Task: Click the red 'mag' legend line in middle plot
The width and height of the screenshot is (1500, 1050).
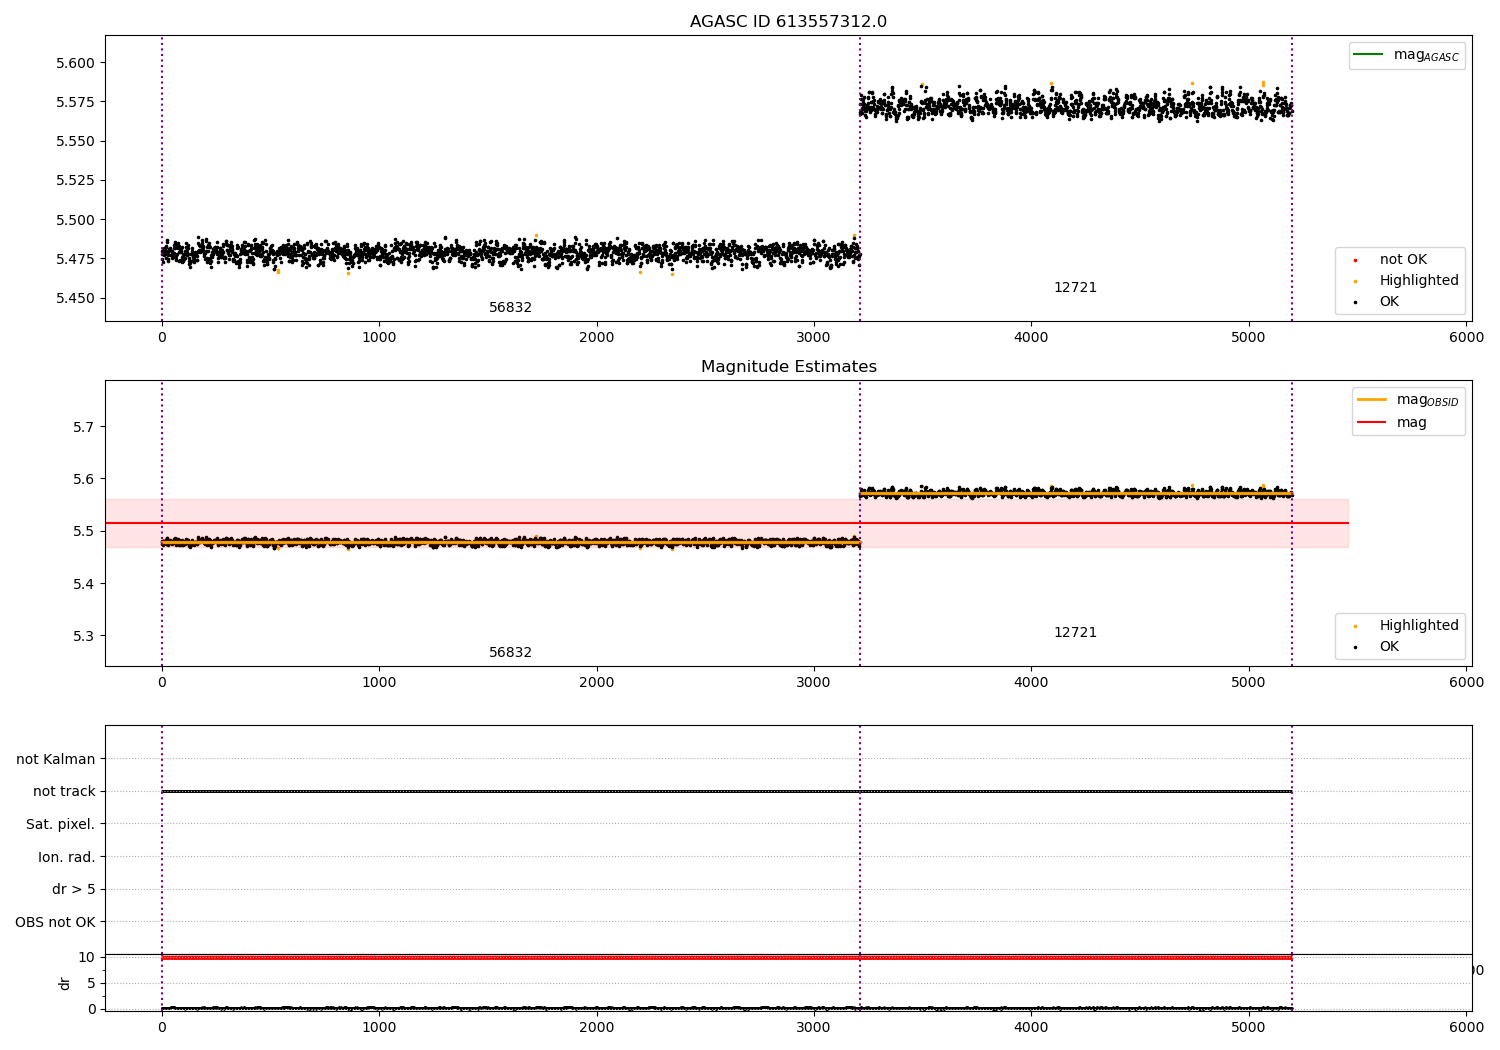Action: coord(1372,422)
